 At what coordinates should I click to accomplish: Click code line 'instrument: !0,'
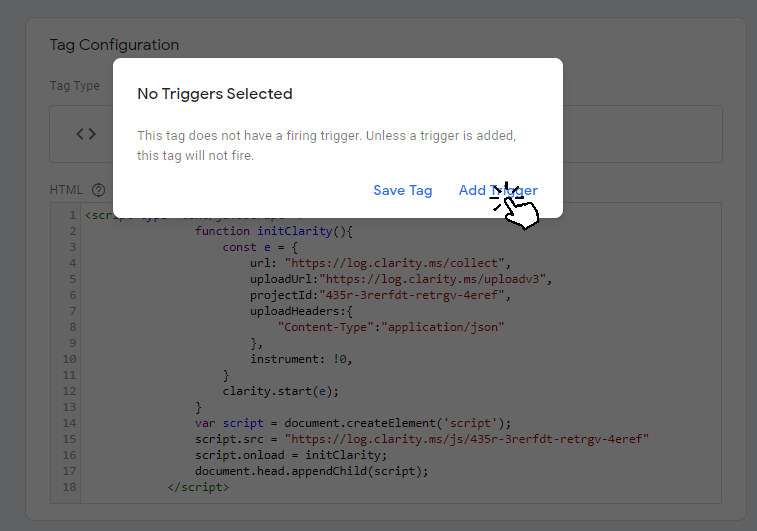301,359
